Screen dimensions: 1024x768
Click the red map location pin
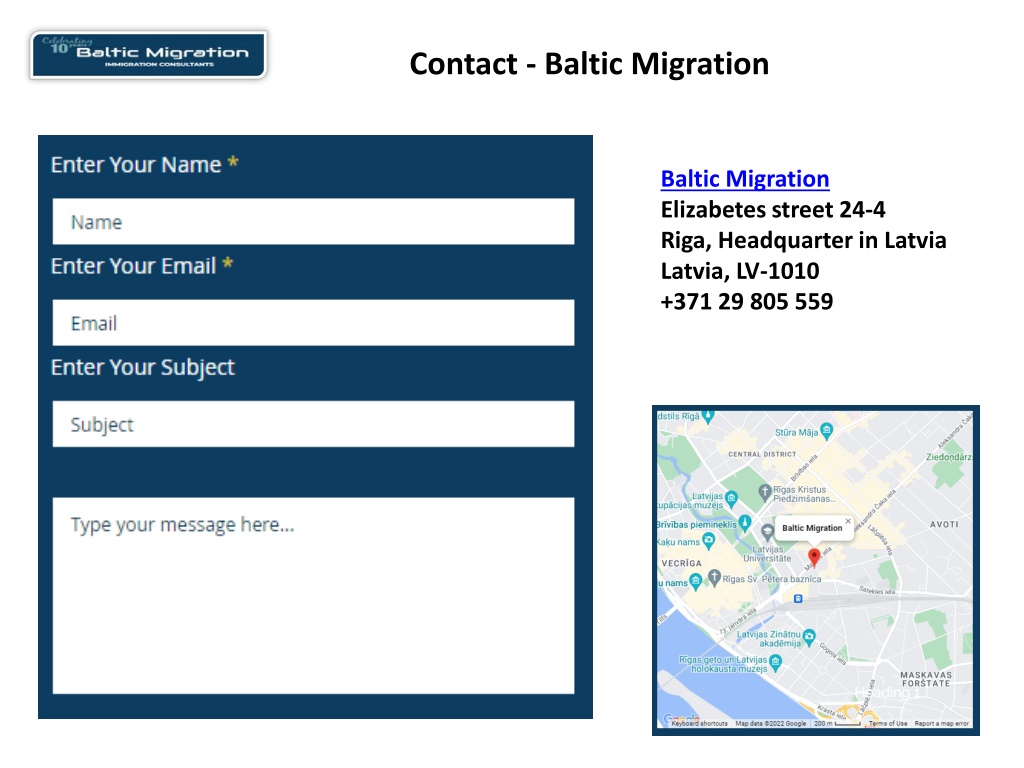814,557
